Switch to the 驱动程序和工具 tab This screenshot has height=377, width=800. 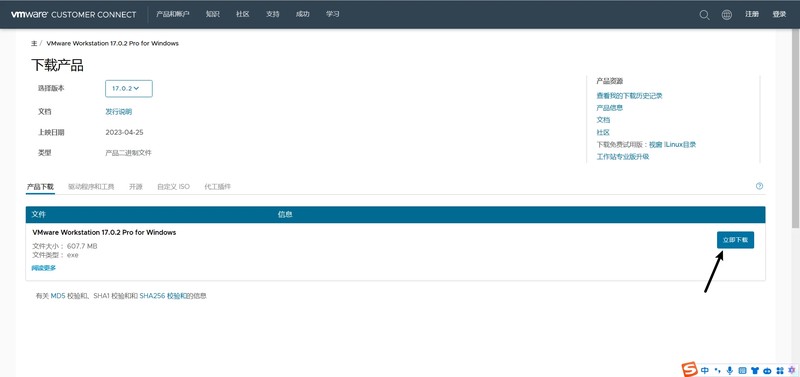pyautogui.click(x=91, y=187)
